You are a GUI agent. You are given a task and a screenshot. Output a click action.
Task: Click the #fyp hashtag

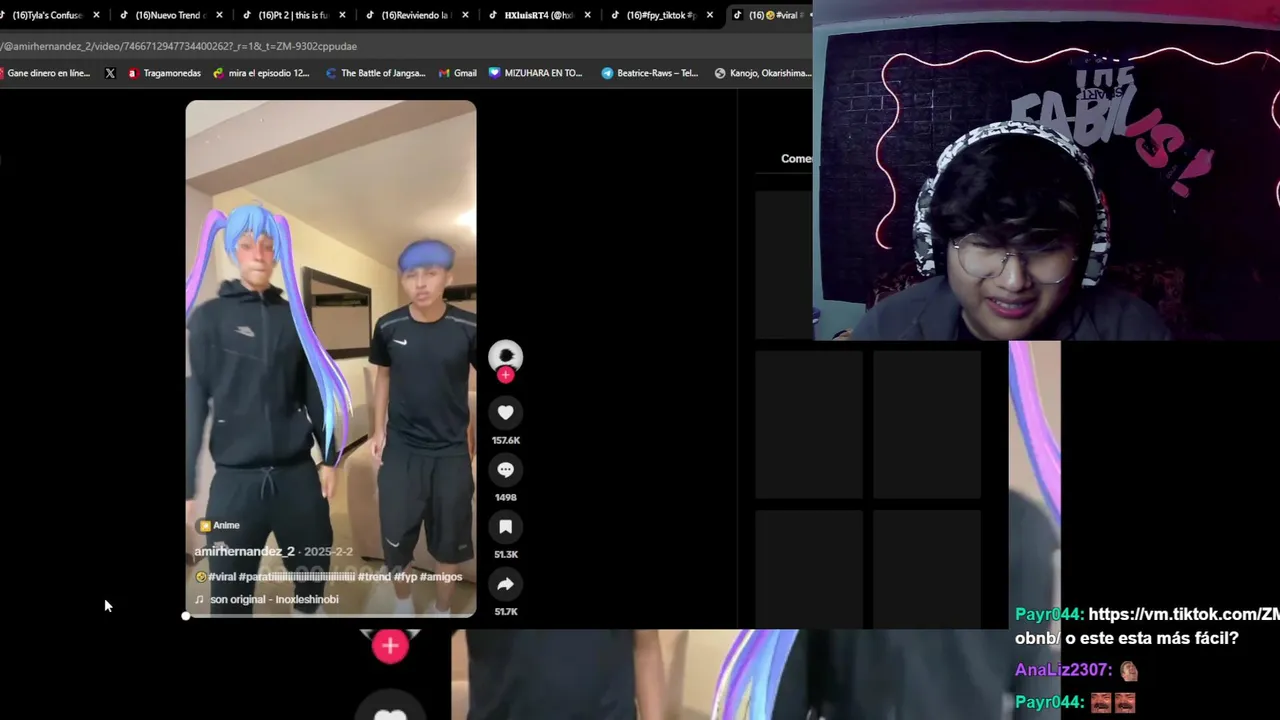(x=405, y=577)
